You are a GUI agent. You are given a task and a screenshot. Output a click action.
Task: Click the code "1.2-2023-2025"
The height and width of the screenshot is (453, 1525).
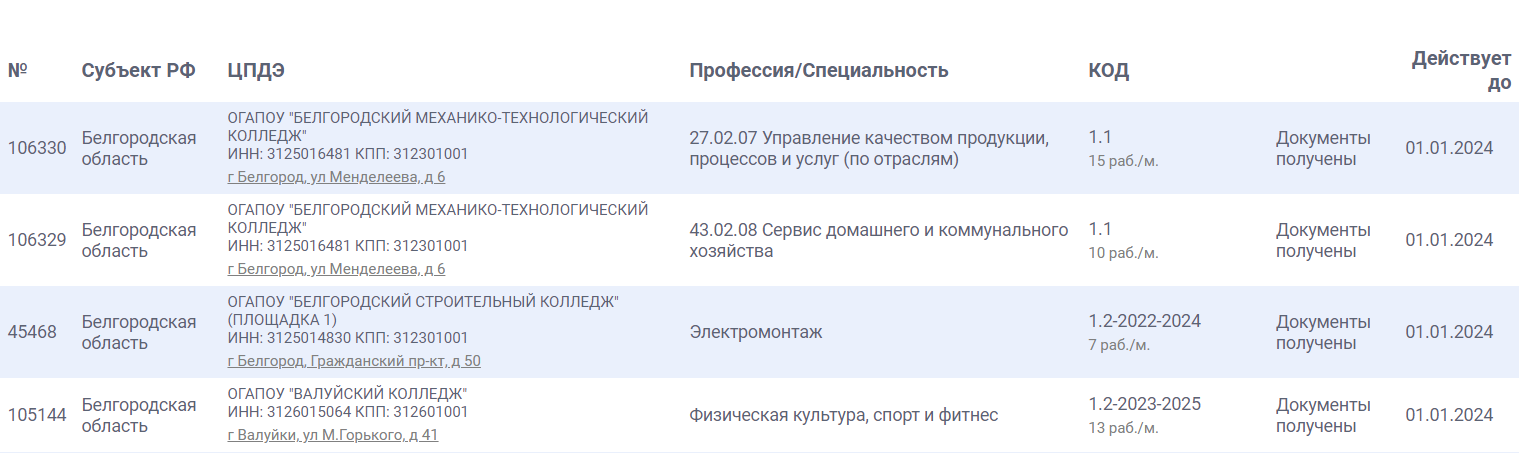(x=1144, y=404)
